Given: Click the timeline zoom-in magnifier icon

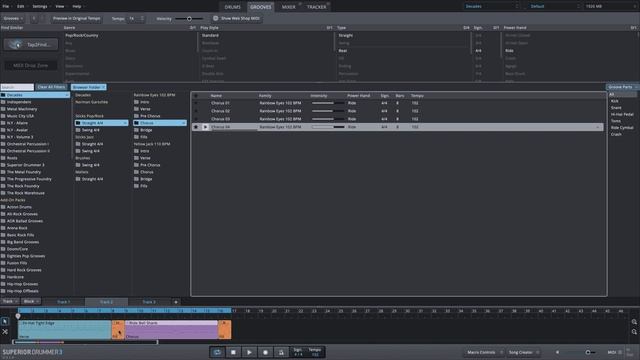Looking at the screenshot, I should (x=634, y=322).
